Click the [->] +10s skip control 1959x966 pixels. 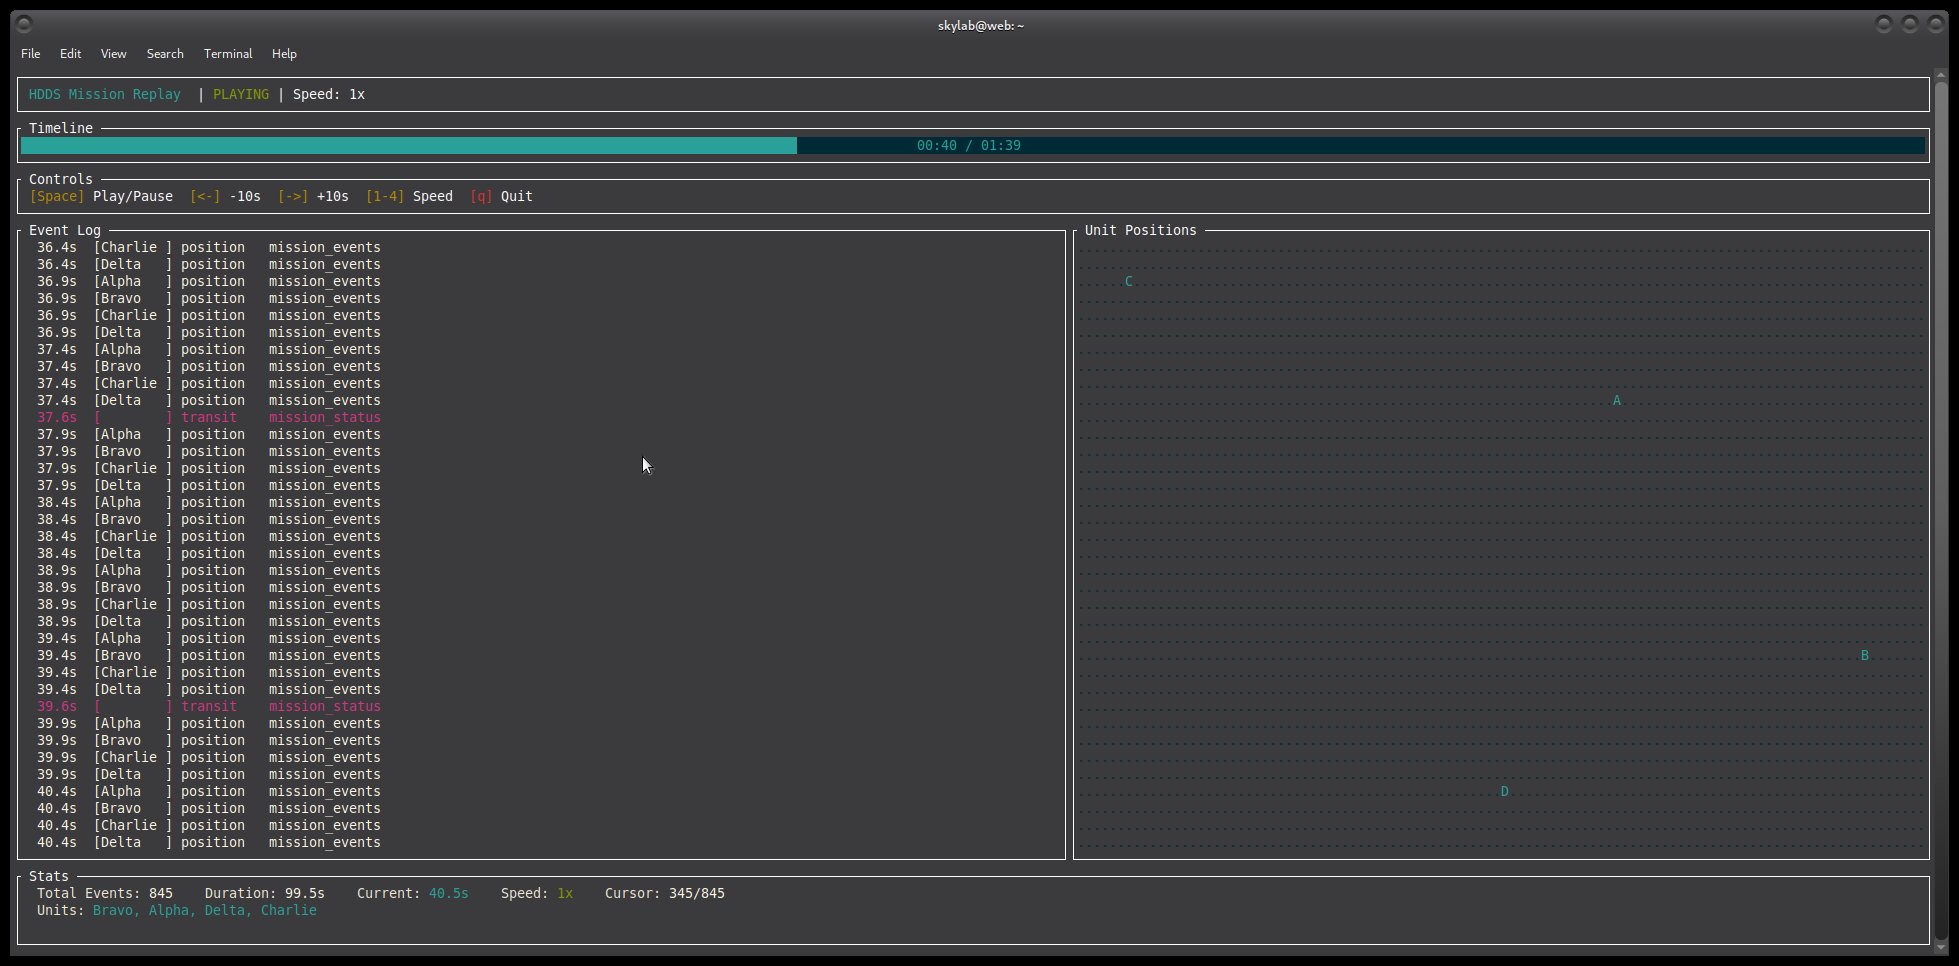click(314, 196)
